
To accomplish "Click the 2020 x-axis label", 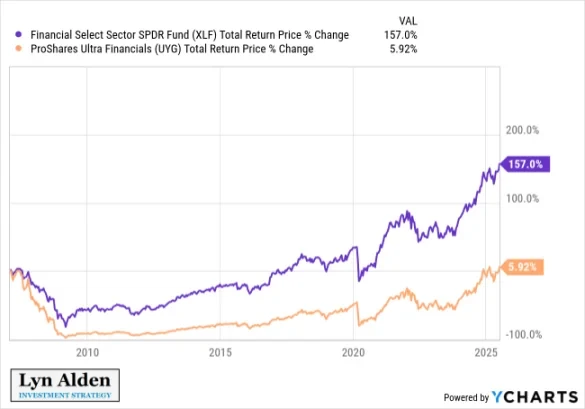I will [x=353, y=353].
